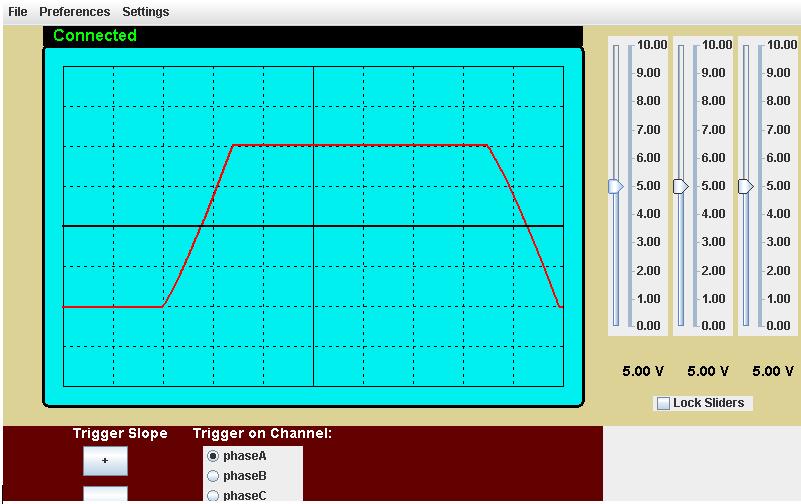The image size is (801, 504).
Task: Click the 7.00 tick on third slider
Action: (779, 130)
